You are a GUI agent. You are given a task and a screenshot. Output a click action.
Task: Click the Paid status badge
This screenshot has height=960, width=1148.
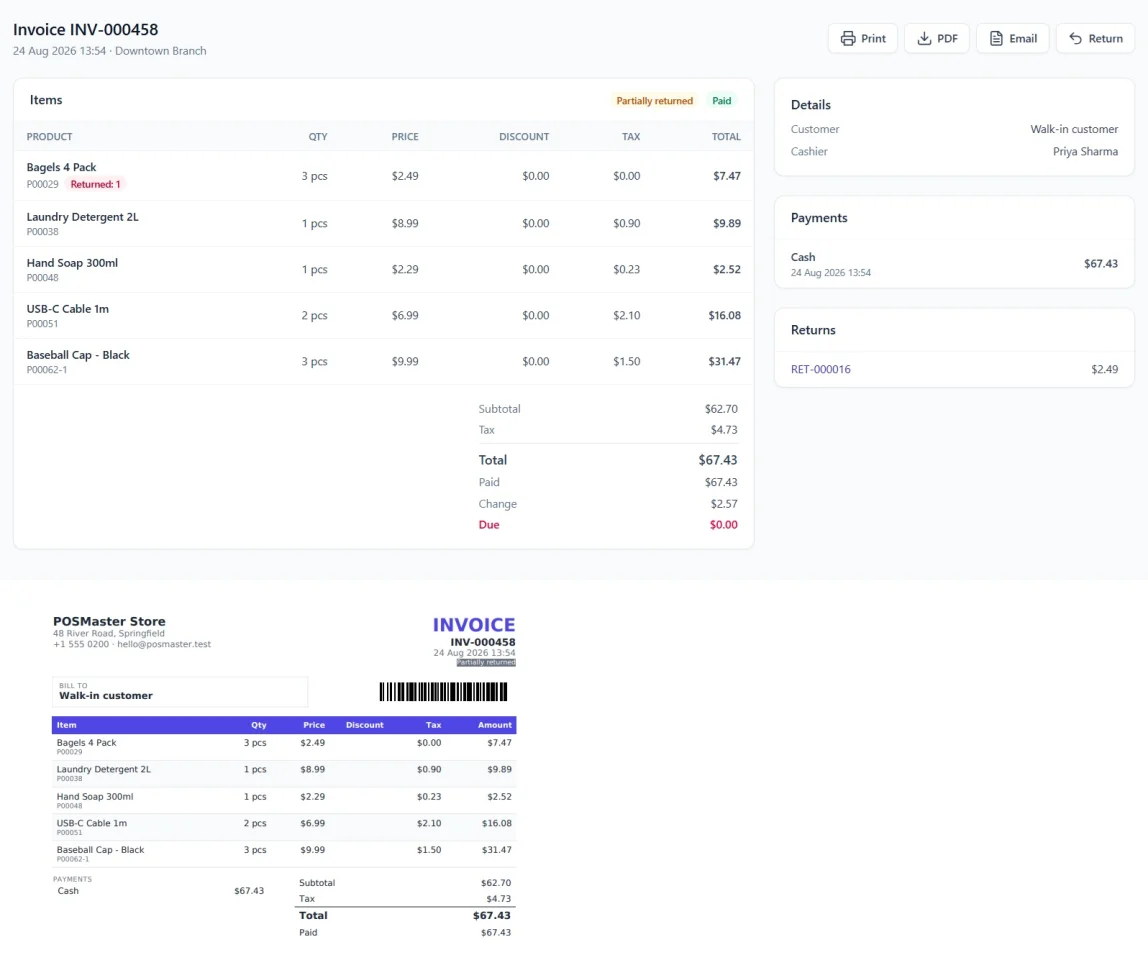[721, 101]
